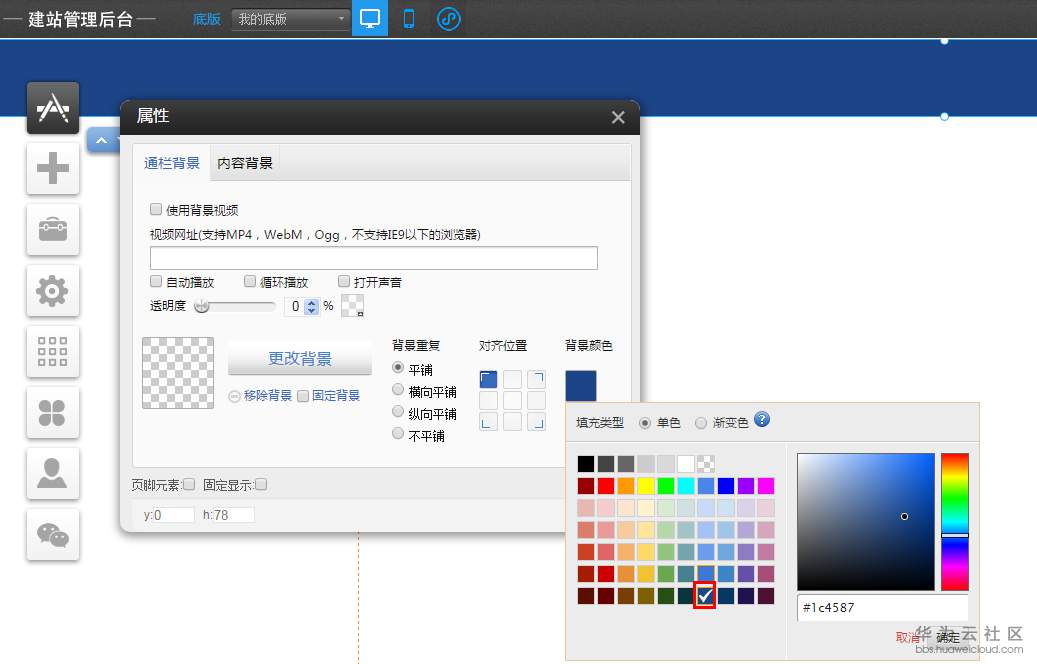Switch to mobile phone preview mode
The image size is (1037, 664).
[408, 18]
